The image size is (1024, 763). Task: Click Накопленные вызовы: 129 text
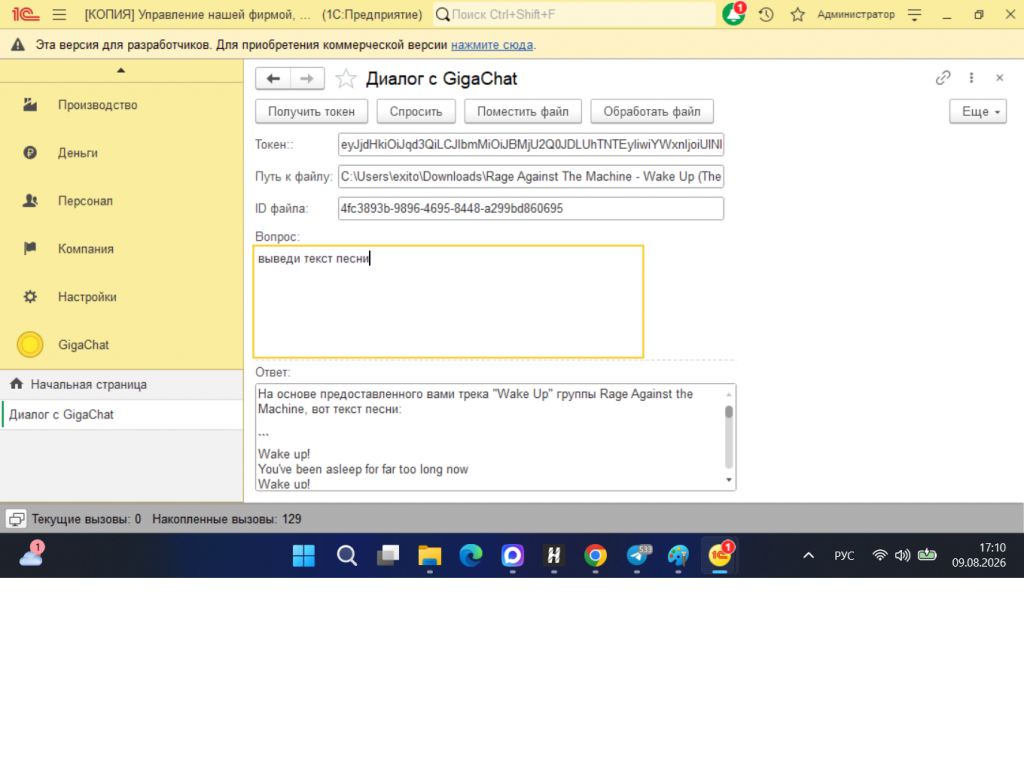click(227, 519)
